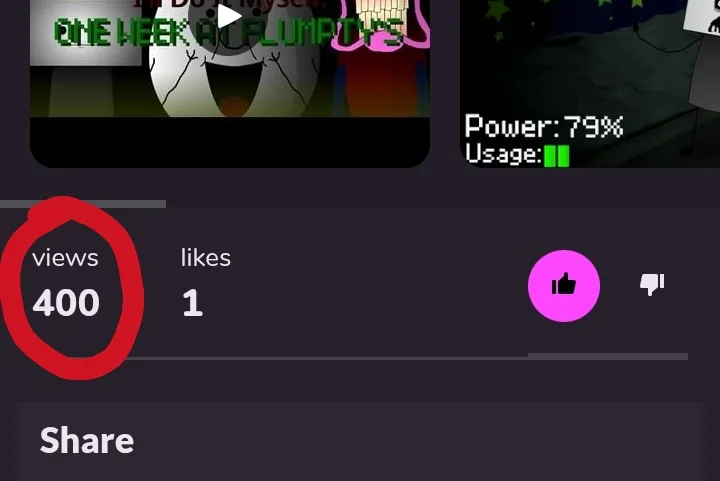The width and height of the screenshot is (720, 481).
Task: Click the media carousel horizontal scrollbar
Action: (x=83, y=204)
